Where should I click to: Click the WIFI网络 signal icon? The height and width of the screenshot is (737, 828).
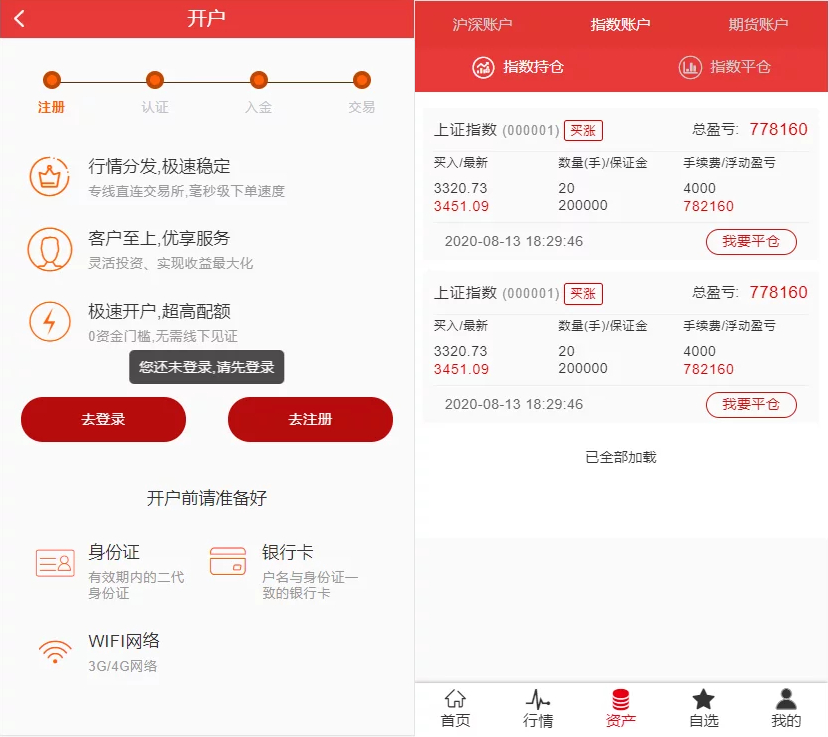[55, 652]
